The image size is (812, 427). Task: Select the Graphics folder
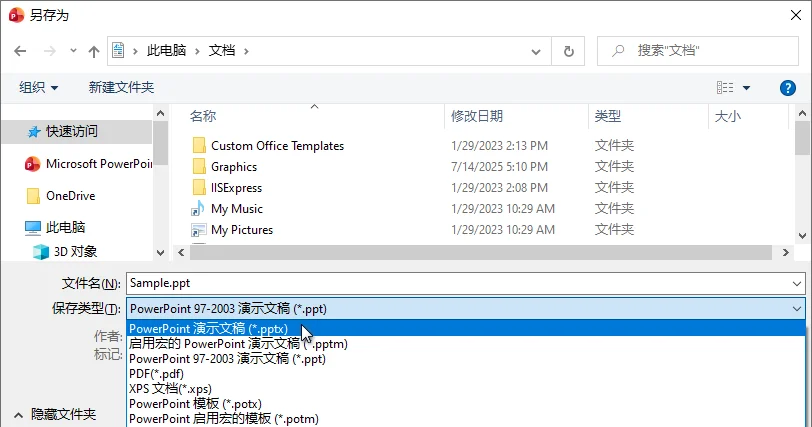click(x=234, y=167)
